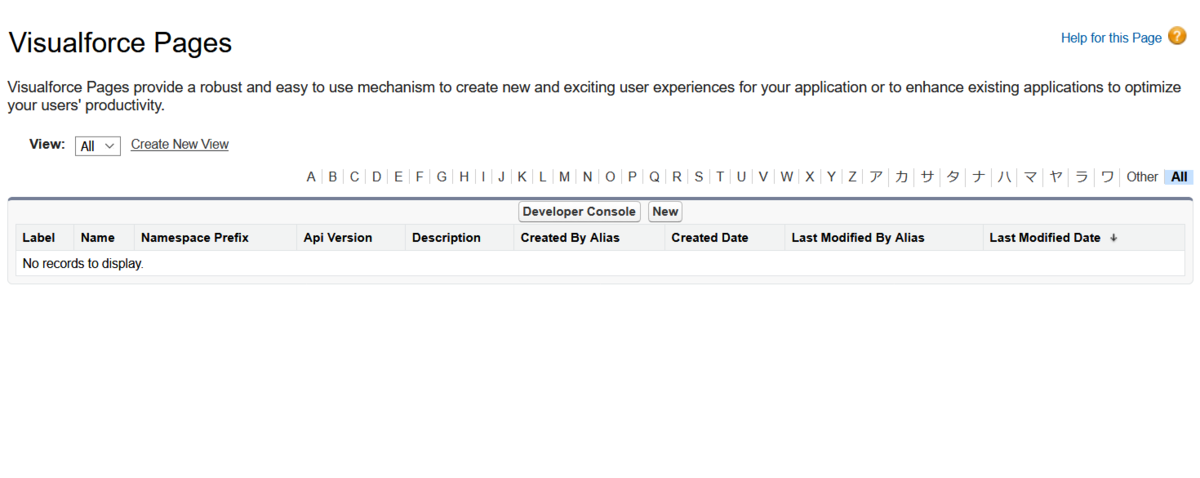Filter pages by letter G
Screen dimensions: 1200x478
point(441,177)
